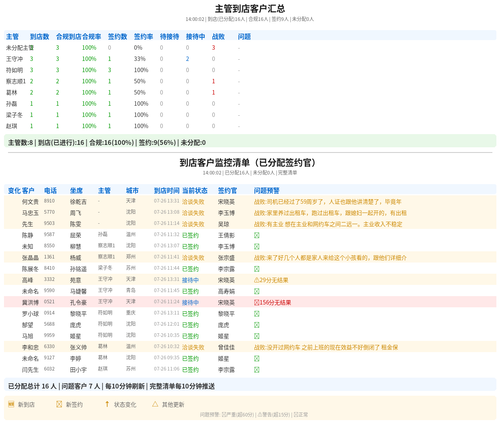
Task: Click the 合规率 column header
Action: click(x=92, y=37)
